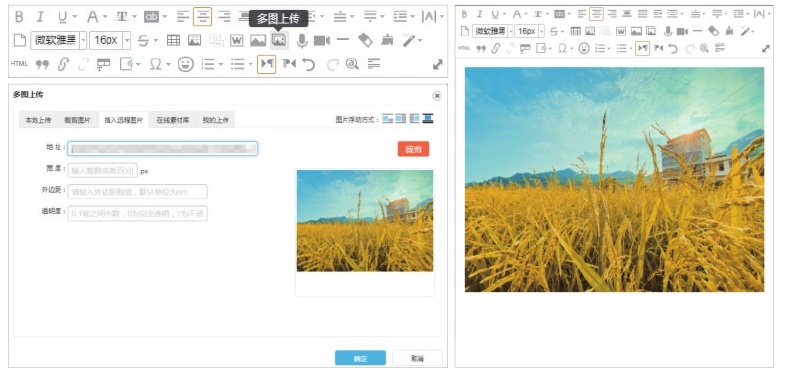Screen dimensions: 786x374
Task: Select the fourth dark image float mode icon
Action: pos(428,119)
